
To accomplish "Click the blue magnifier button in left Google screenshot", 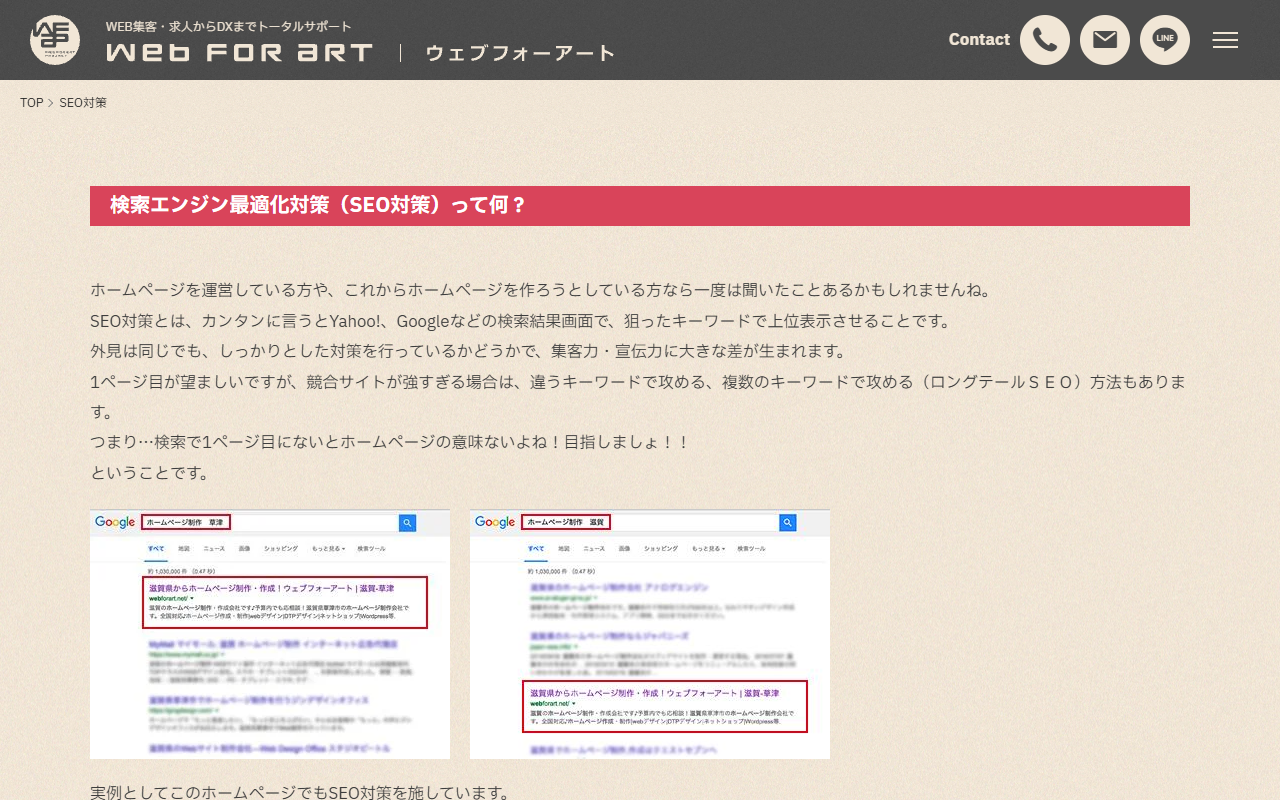I will click(407, 522).
